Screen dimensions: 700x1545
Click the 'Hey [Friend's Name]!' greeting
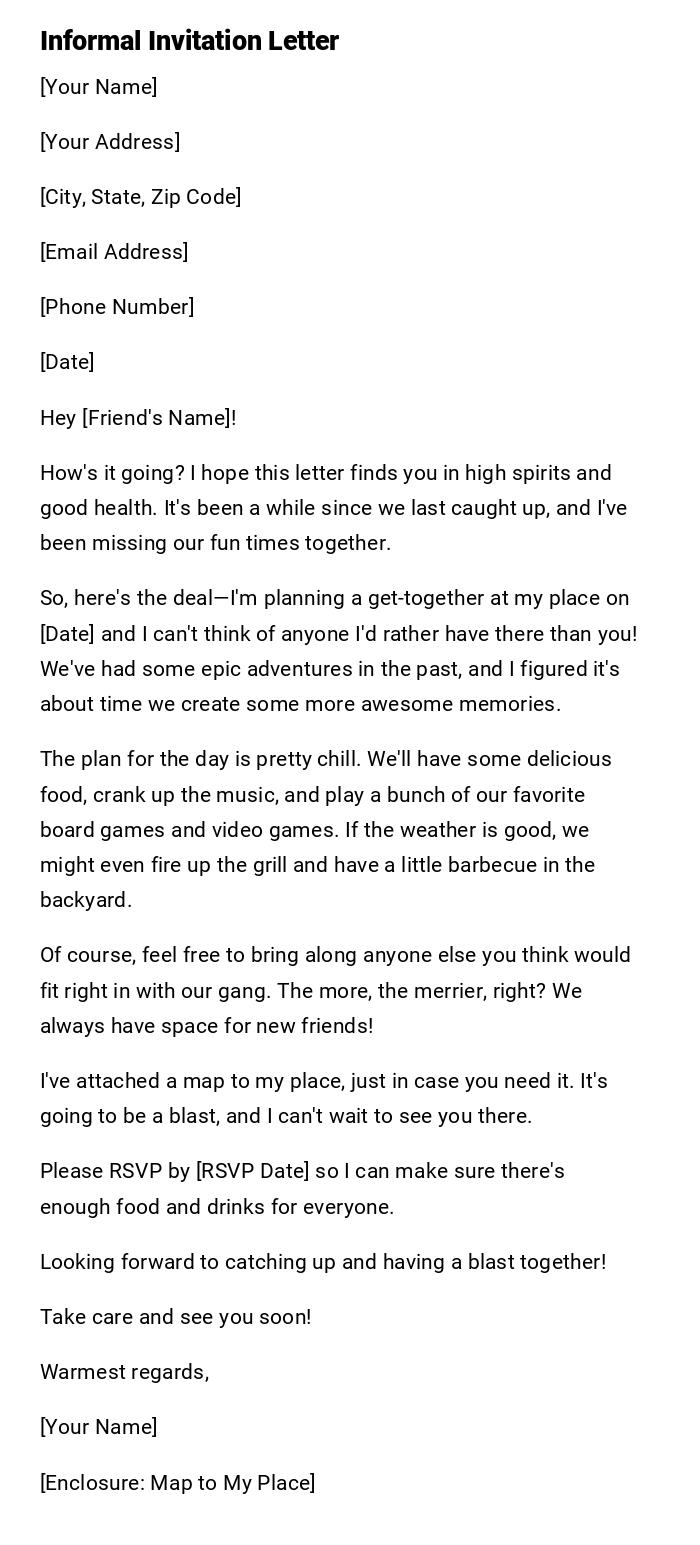(x=138, y=418)
